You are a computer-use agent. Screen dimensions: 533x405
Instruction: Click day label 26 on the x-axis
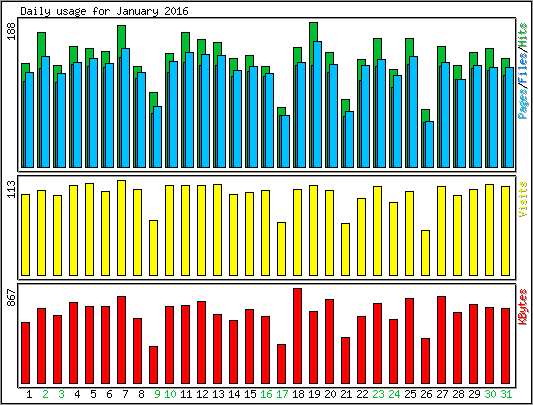[426, 394]
